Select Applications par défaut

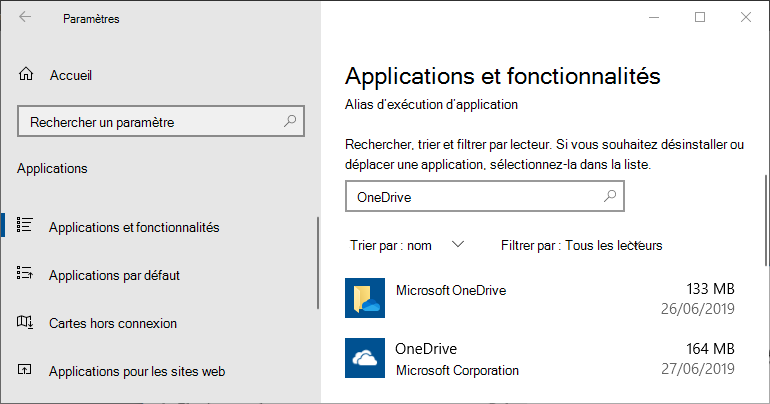114,275
